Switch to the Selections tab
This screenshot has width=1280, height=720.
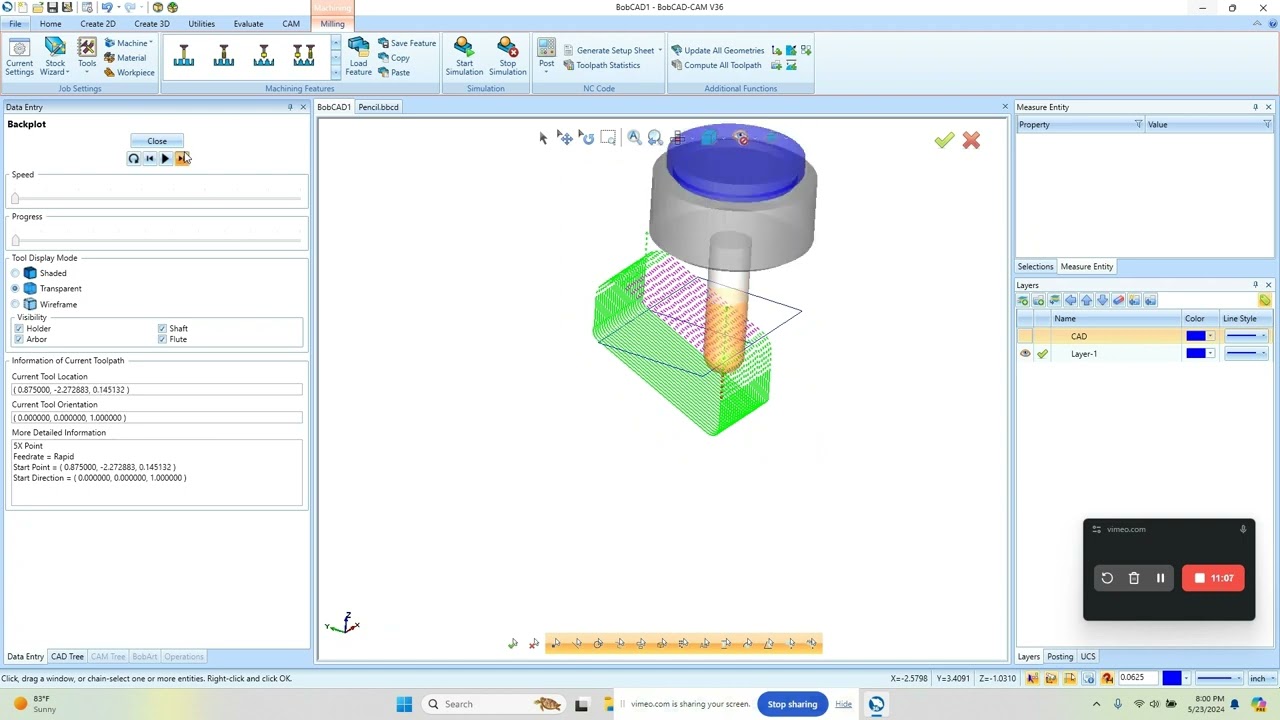tap(1035, 267)
